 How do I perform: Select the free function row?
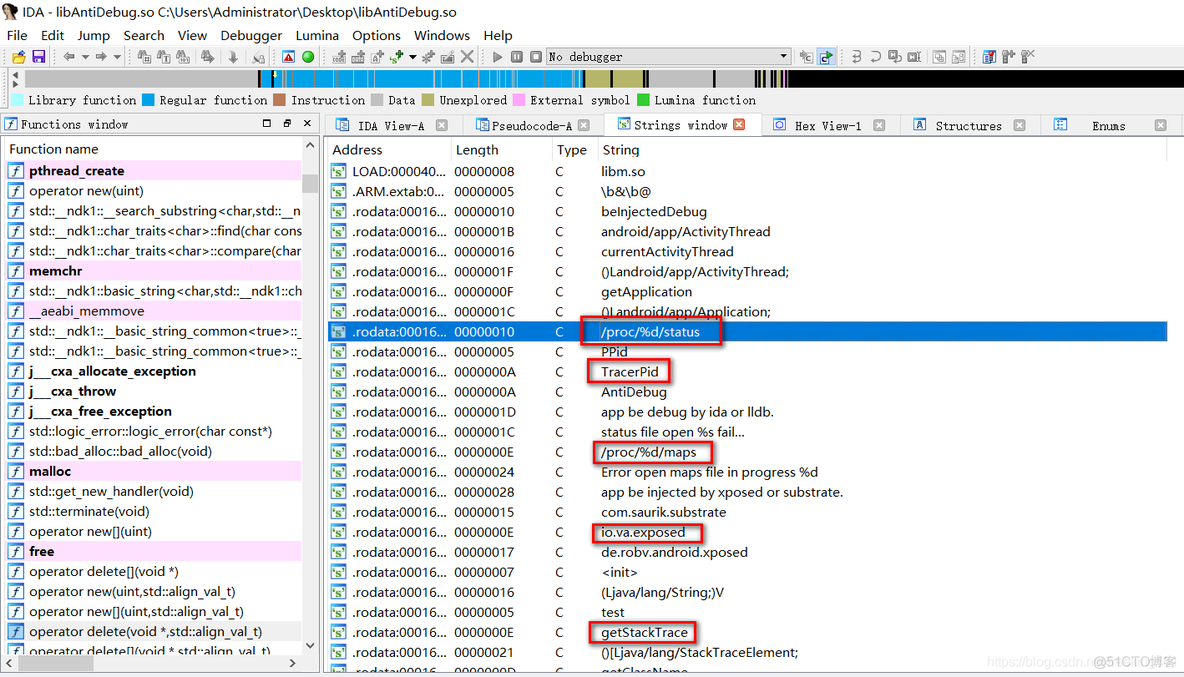(x=154, y=551)
